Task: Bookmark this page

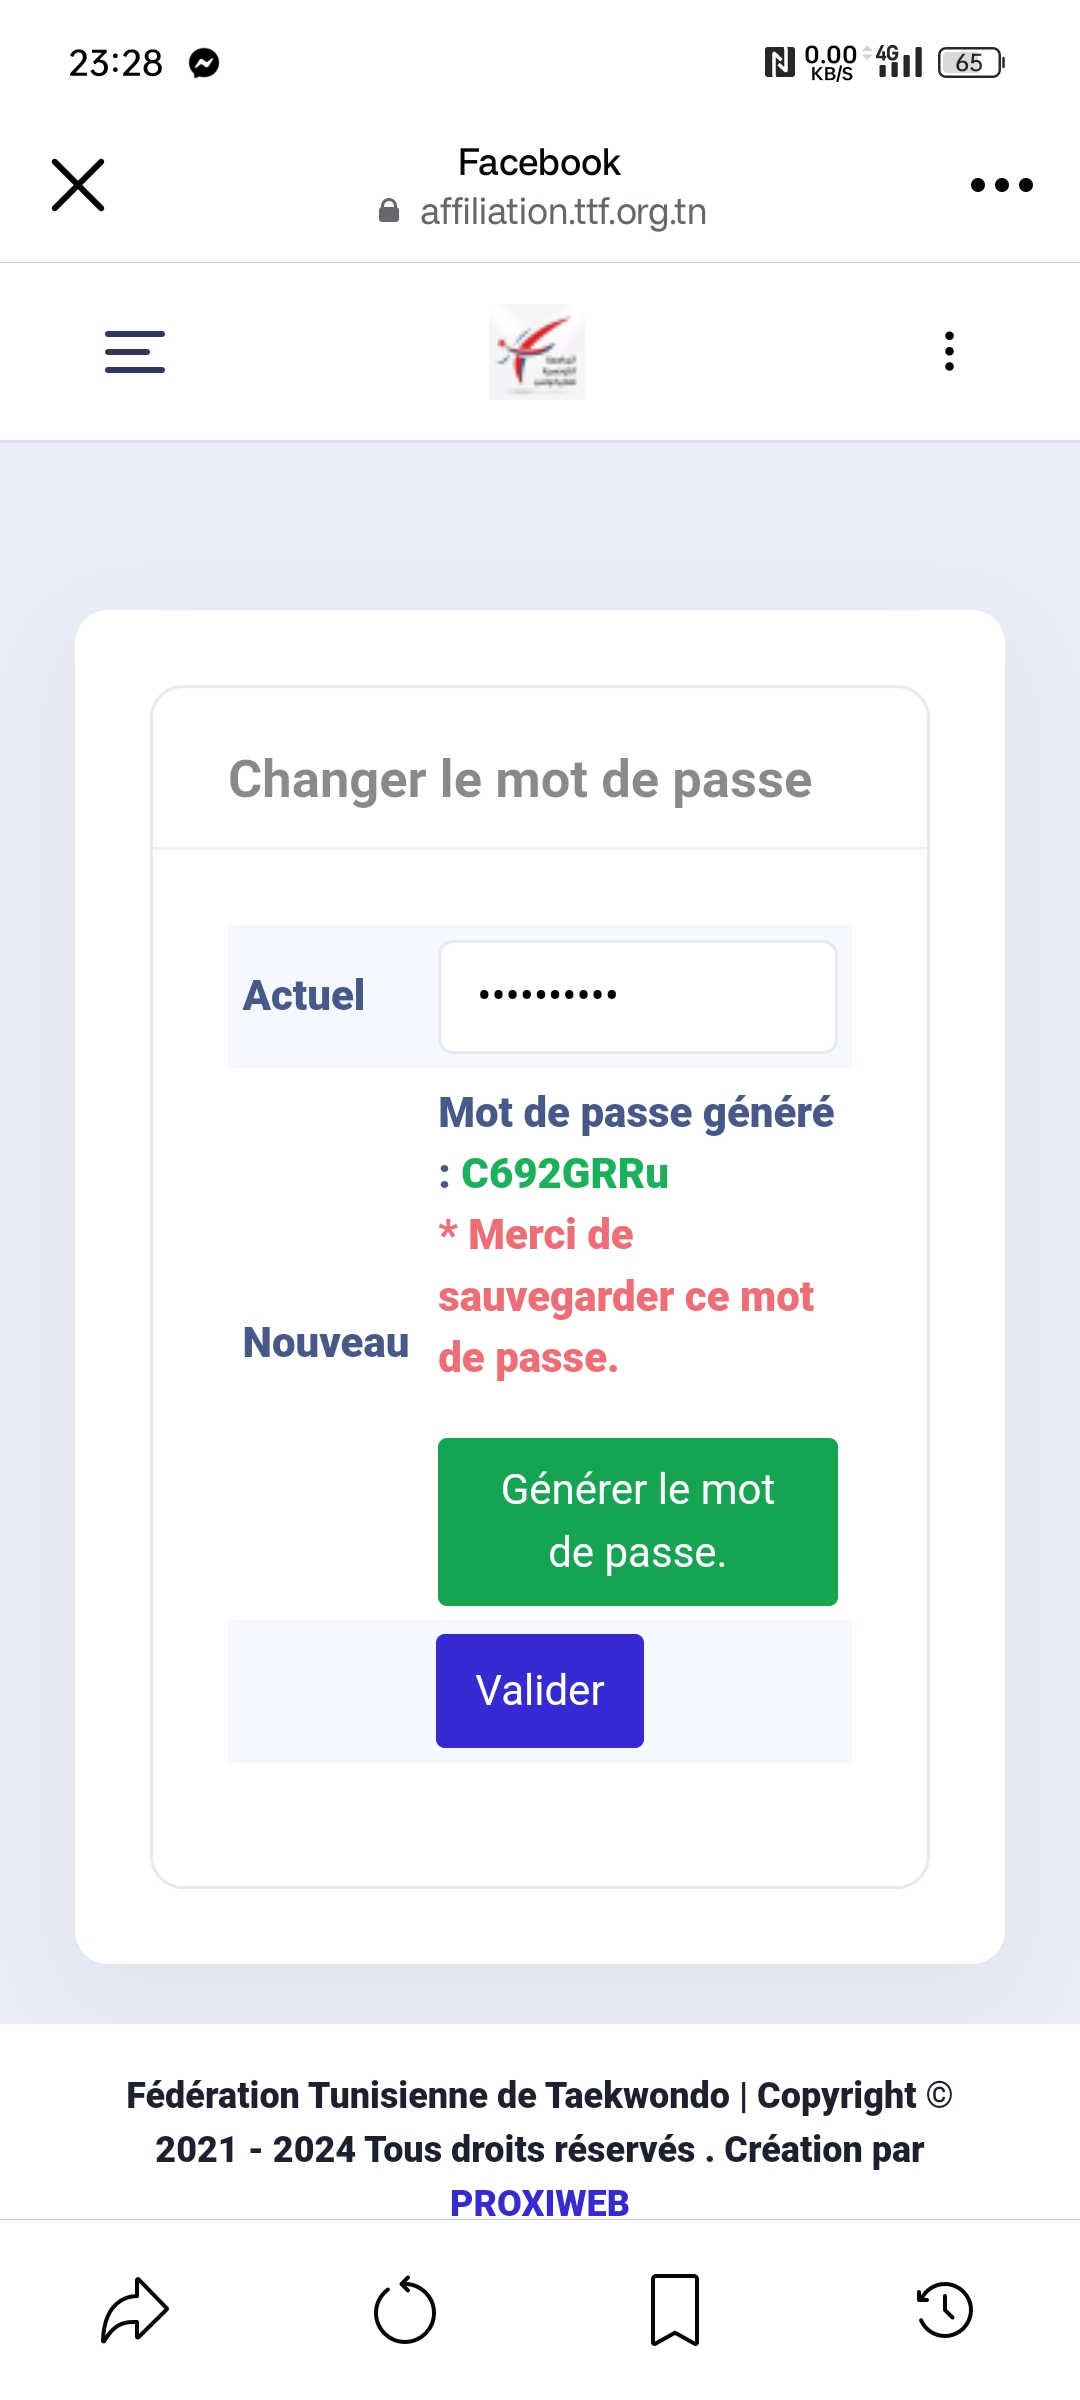Action: click(x=675, y=2310)
